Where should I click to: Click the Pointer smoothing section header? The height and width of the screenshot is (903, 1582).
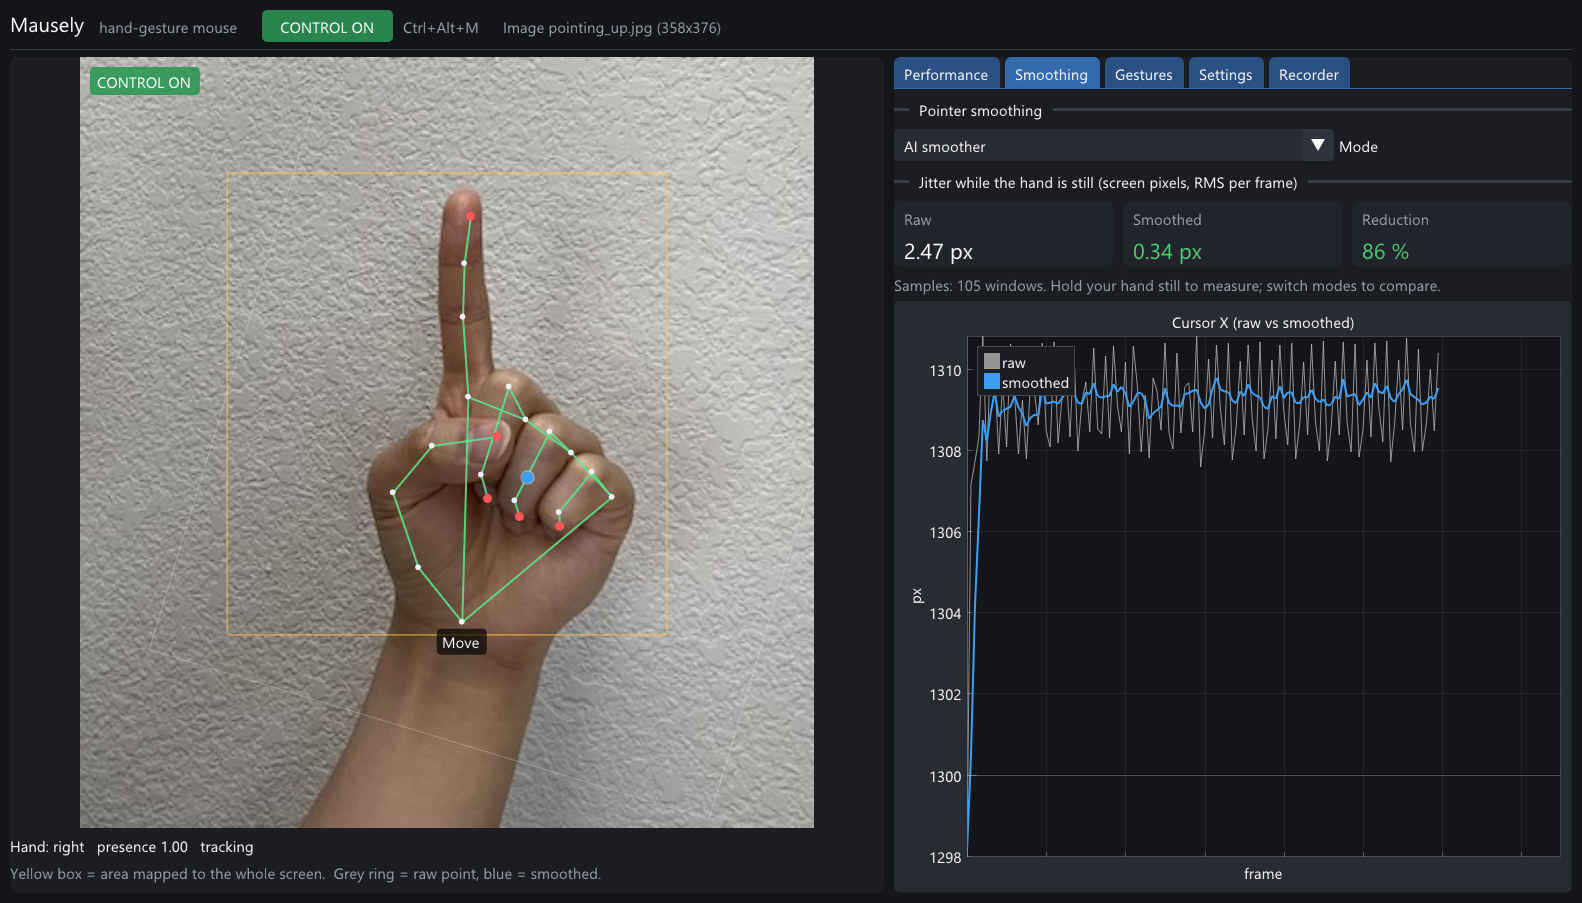980,110
